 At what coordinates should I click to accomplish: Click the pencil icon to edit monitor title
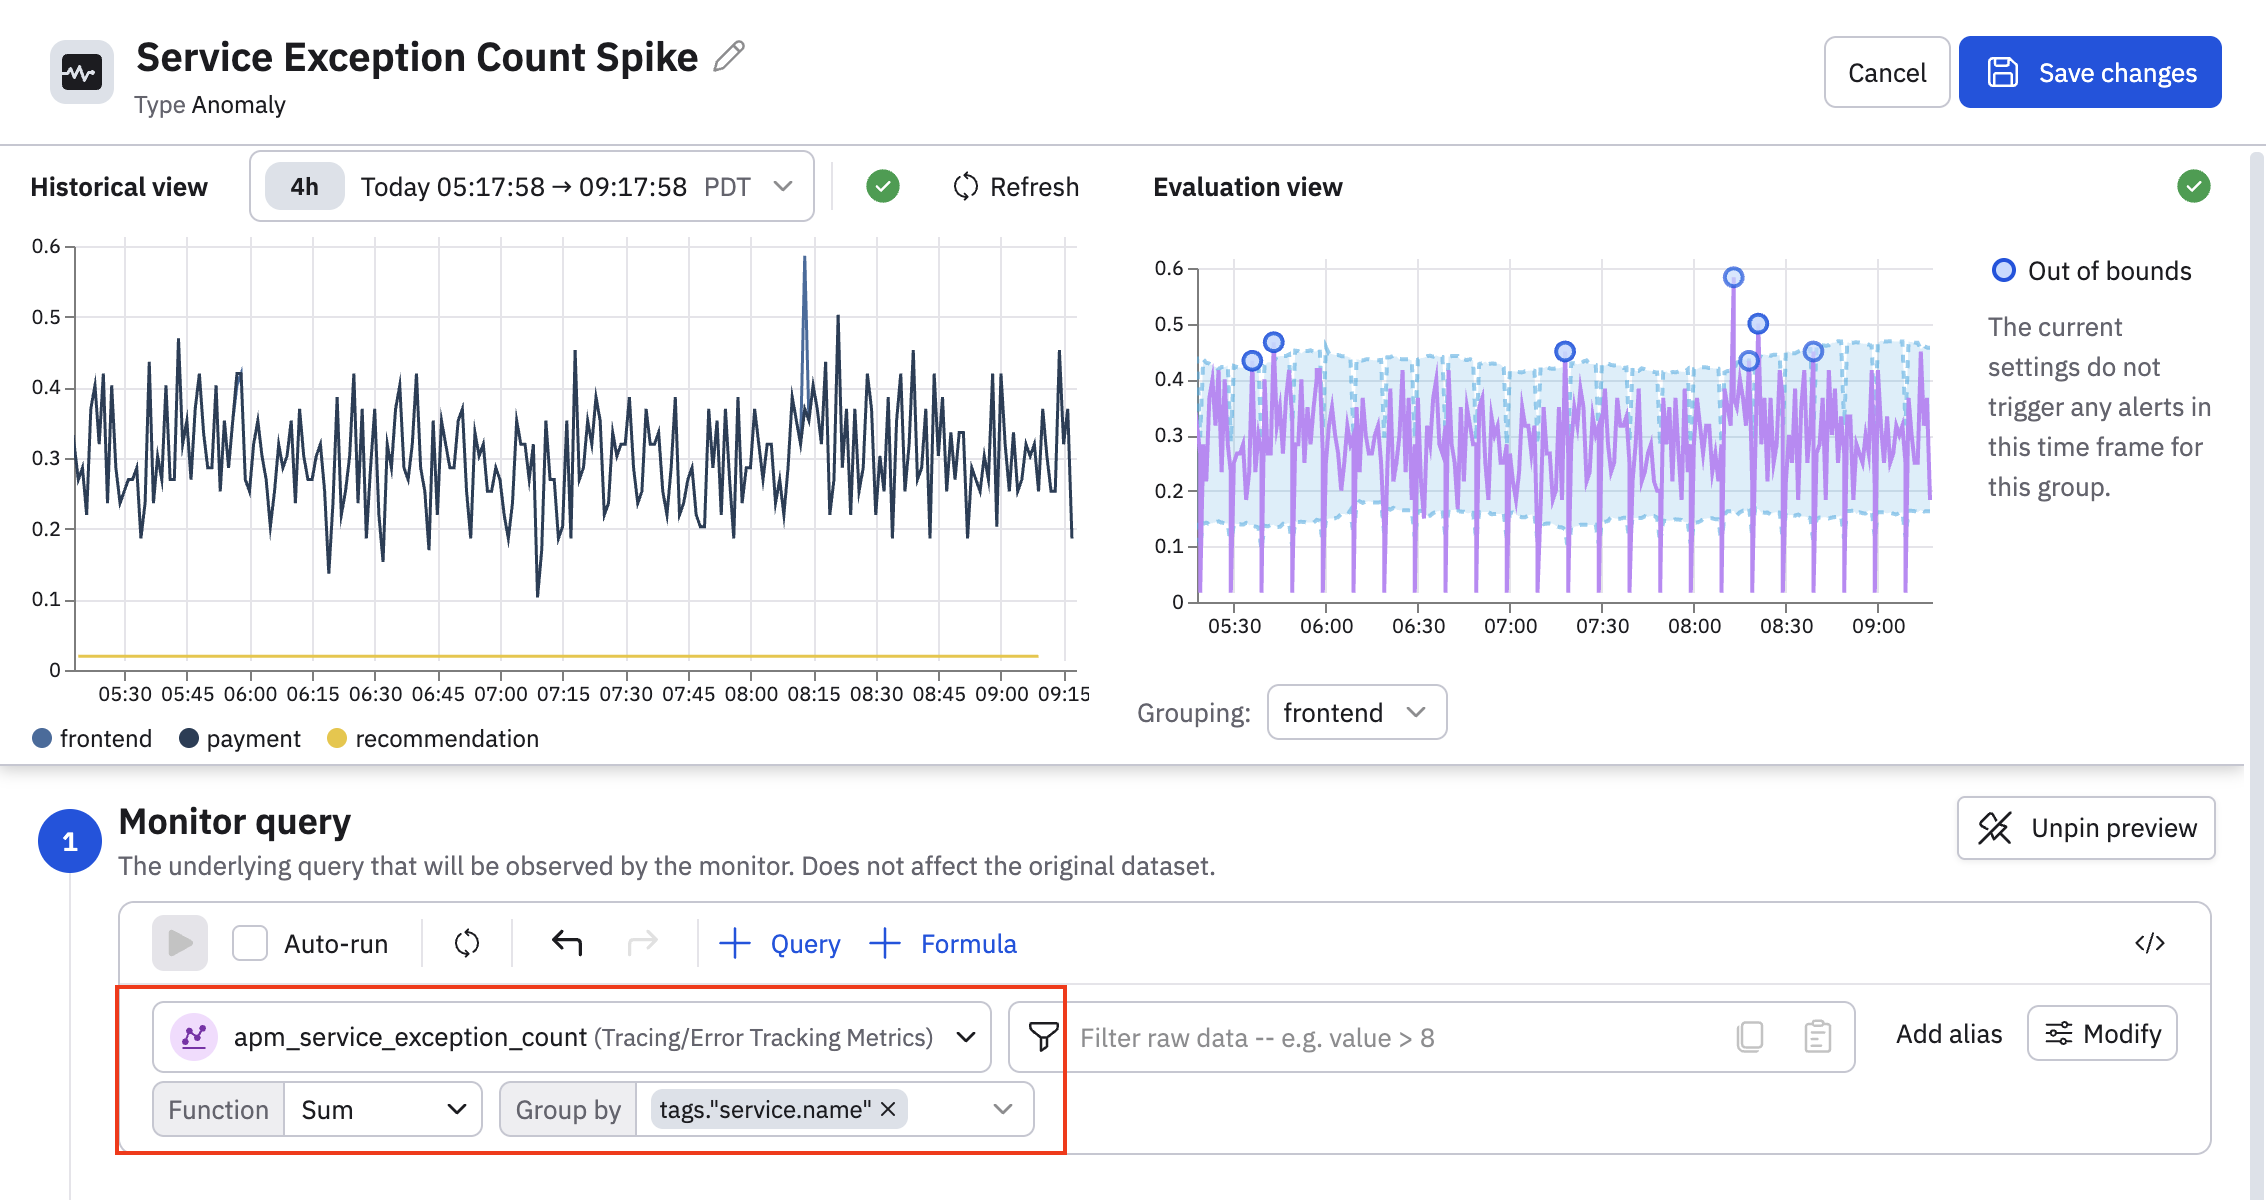click(729, 57)
